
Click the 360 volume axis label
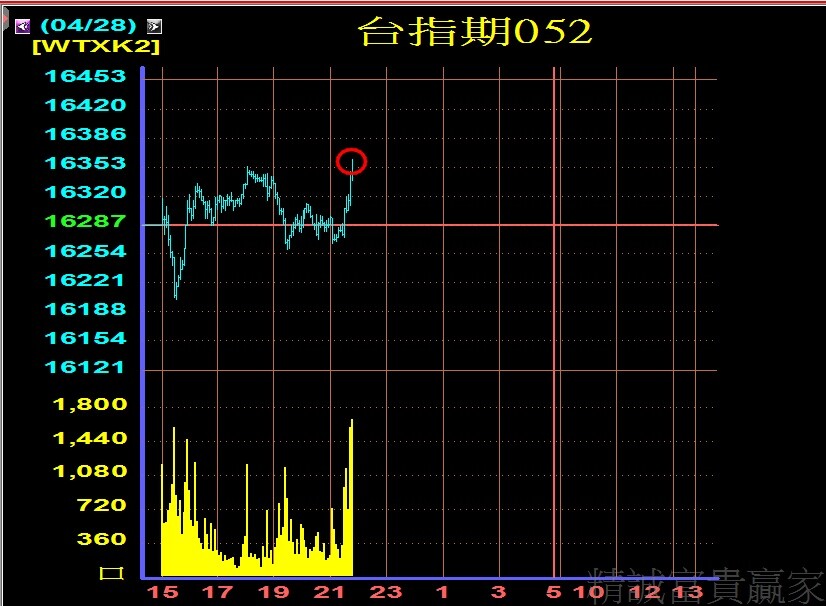coord(102,539)
